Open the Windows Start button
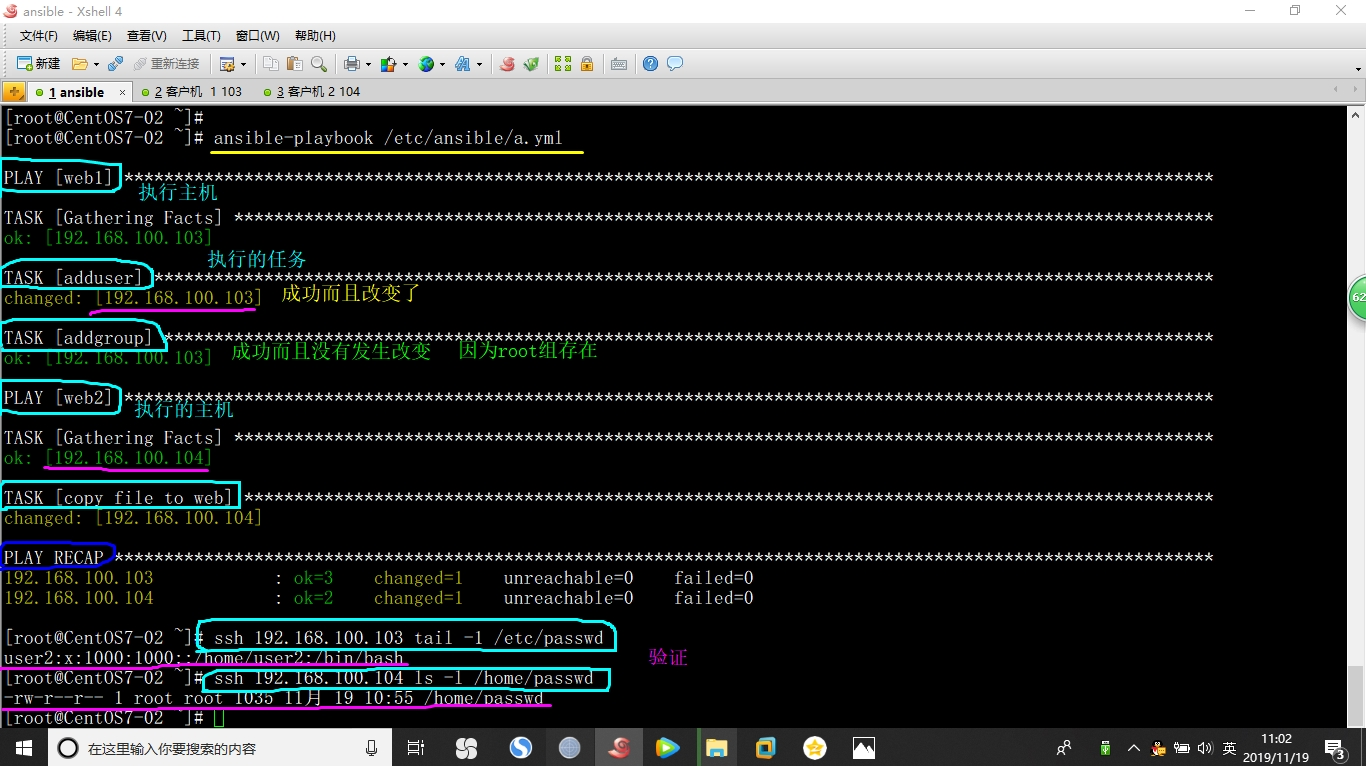This screenshot has width=1366, height=766. pyautogui.click(x=23, y=747)
